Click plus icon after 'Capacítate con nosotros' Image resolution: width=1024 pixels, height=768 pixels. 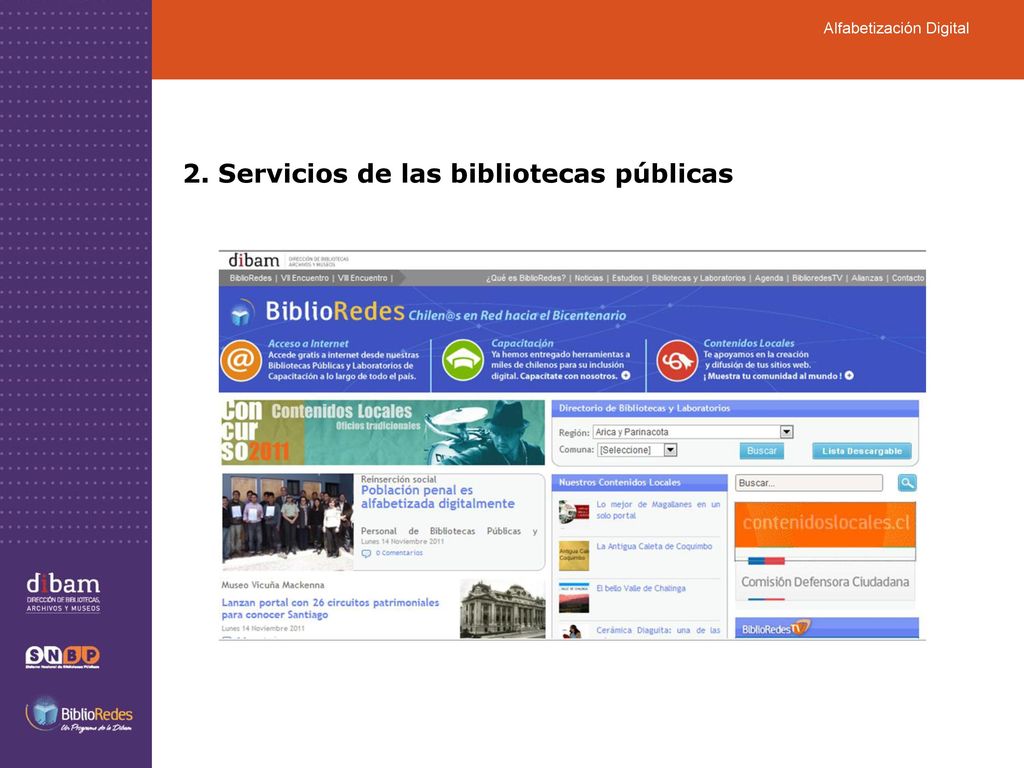click(x=626, y=376)
